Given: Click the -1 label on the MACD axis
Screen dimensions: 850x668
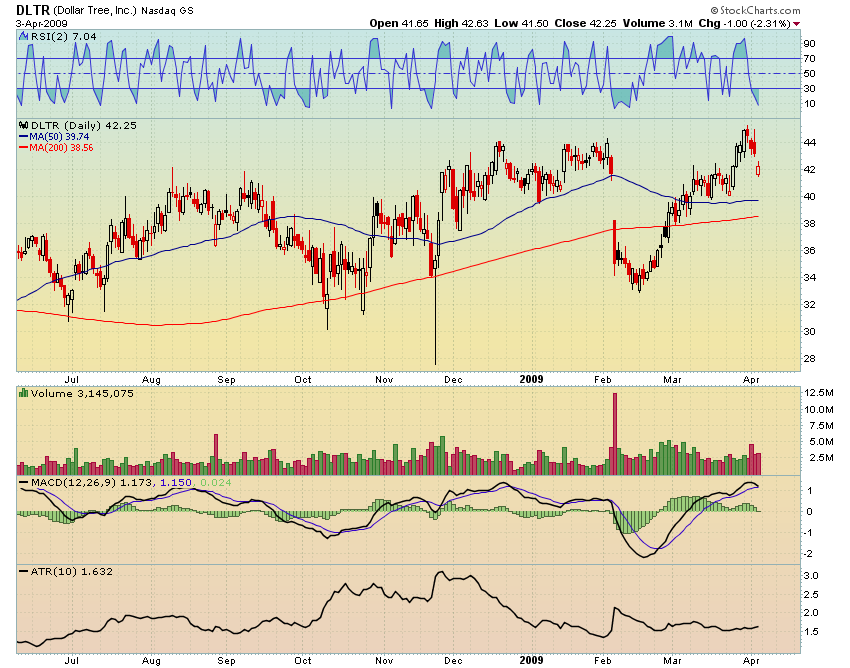Looking at the screenshot, I should pos(808,532).
